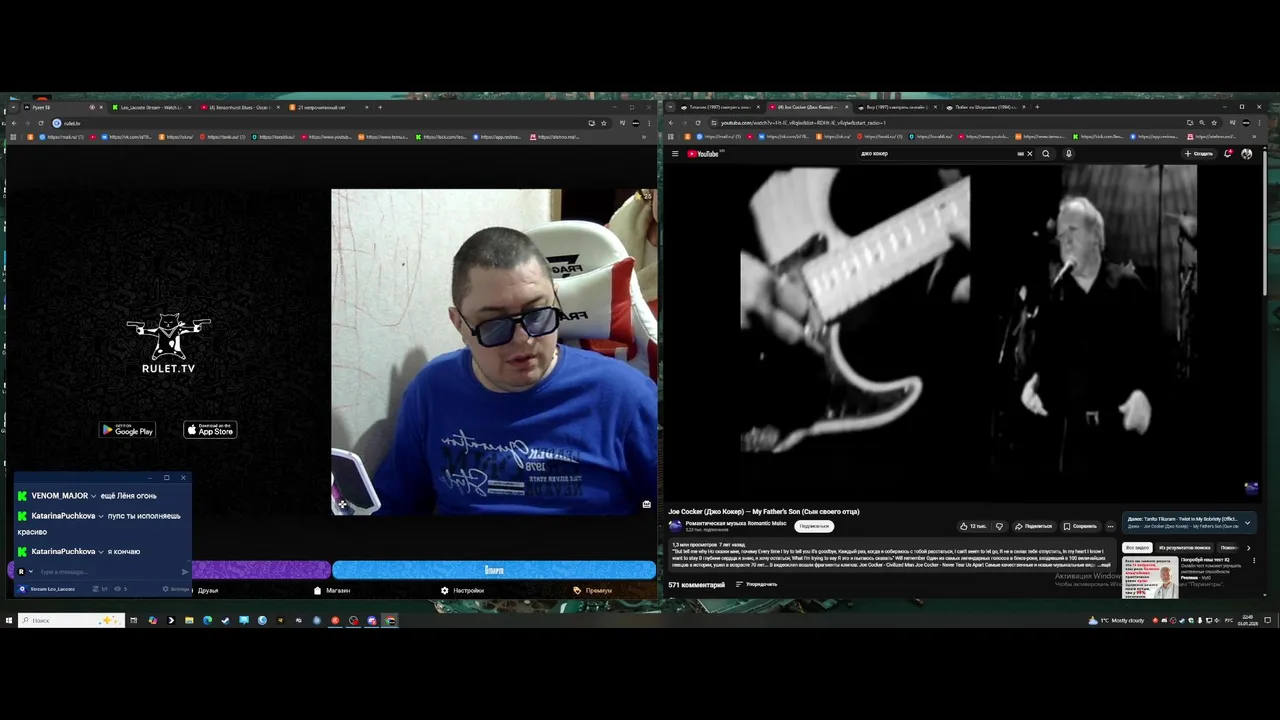Send chat message with arrow icon
This screenshot has height=720, width=1280.
[x=185, y=572]
